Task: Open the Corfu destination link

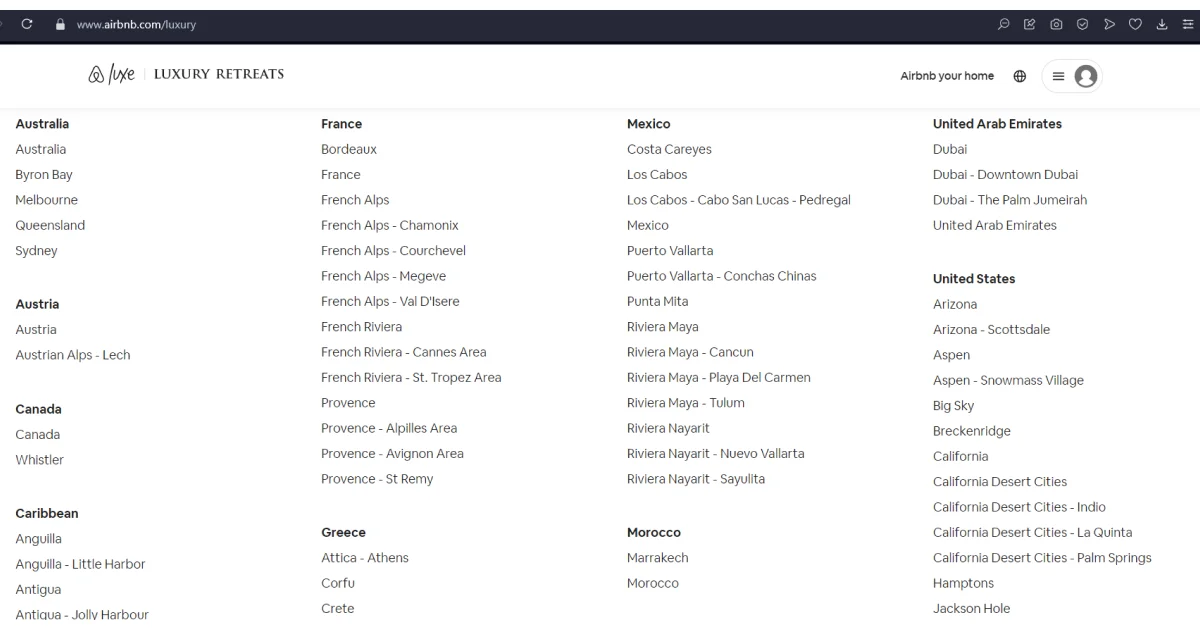Action: 338,583
